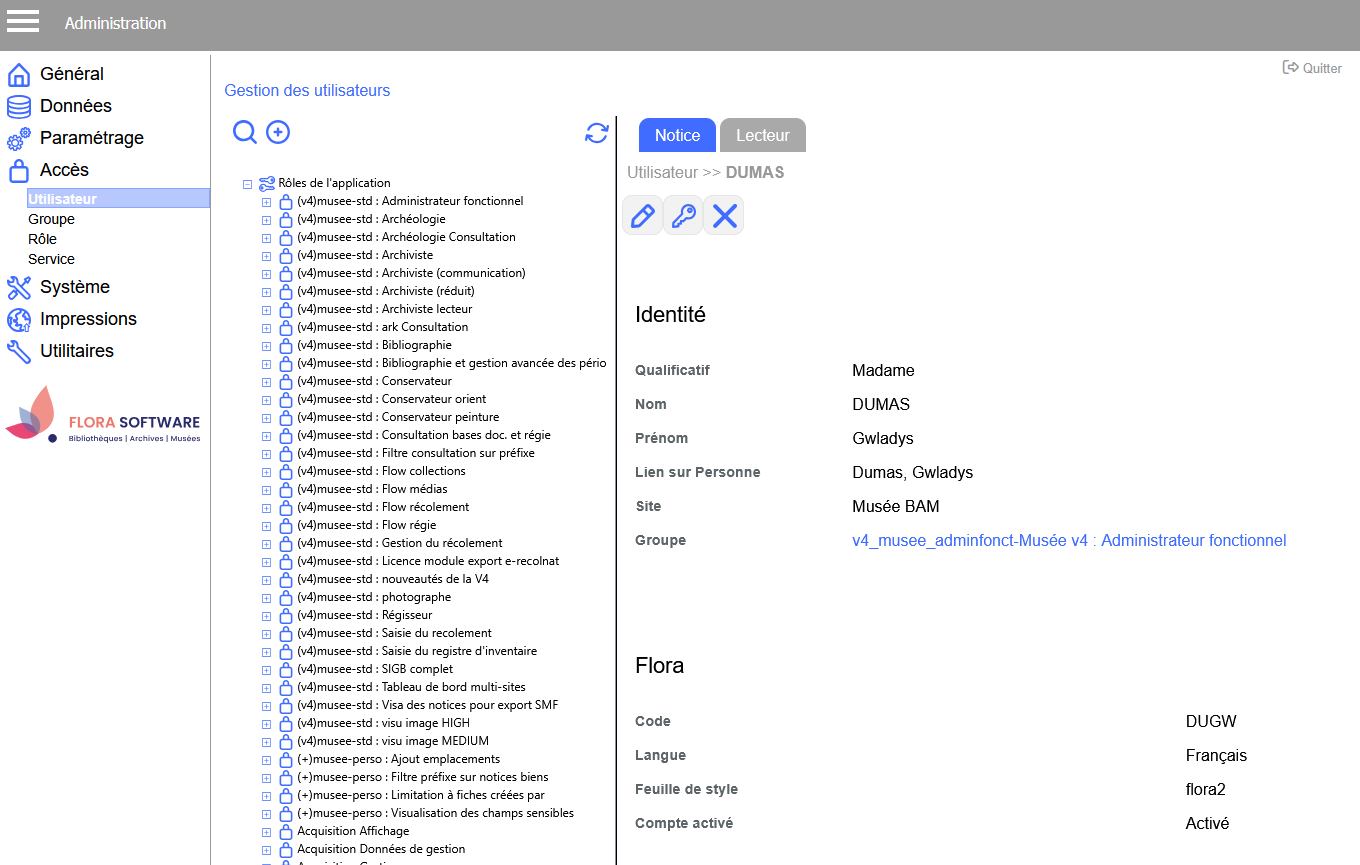
Task: Open the hamburger menu icon
Action: pyautogui.click(x=22, y=22)
